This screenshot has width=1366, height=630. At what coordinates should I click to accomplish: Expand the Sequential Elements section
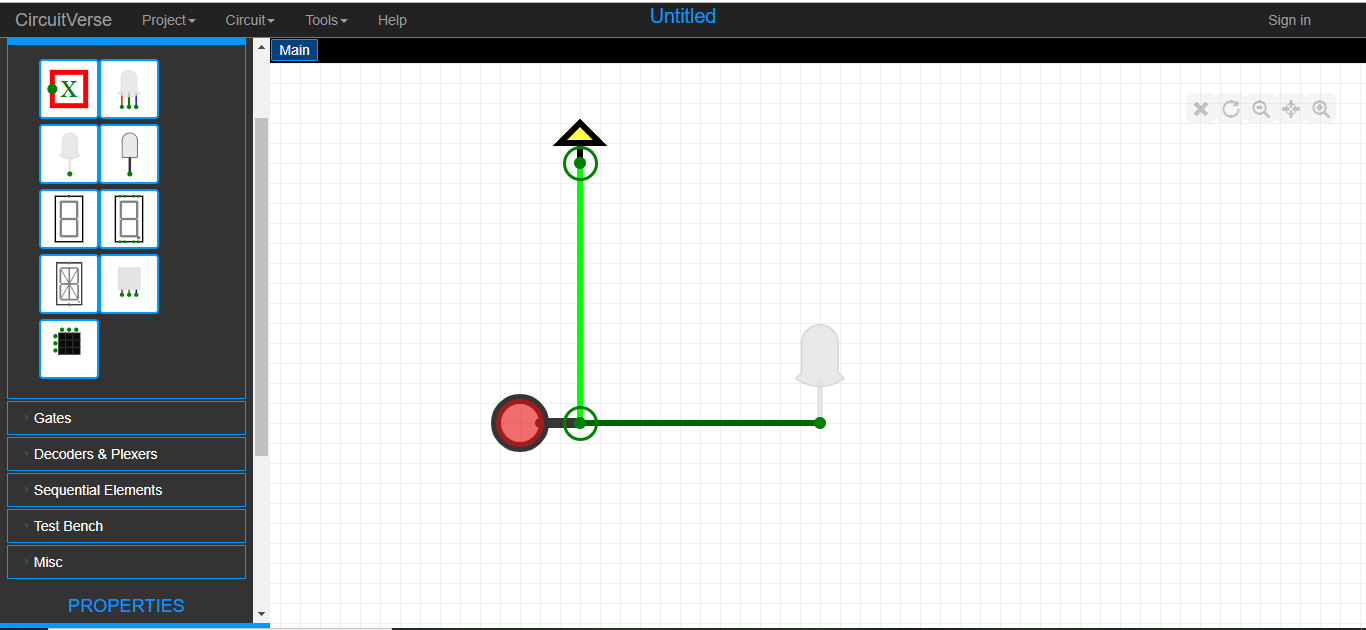(x=126, y=490)
